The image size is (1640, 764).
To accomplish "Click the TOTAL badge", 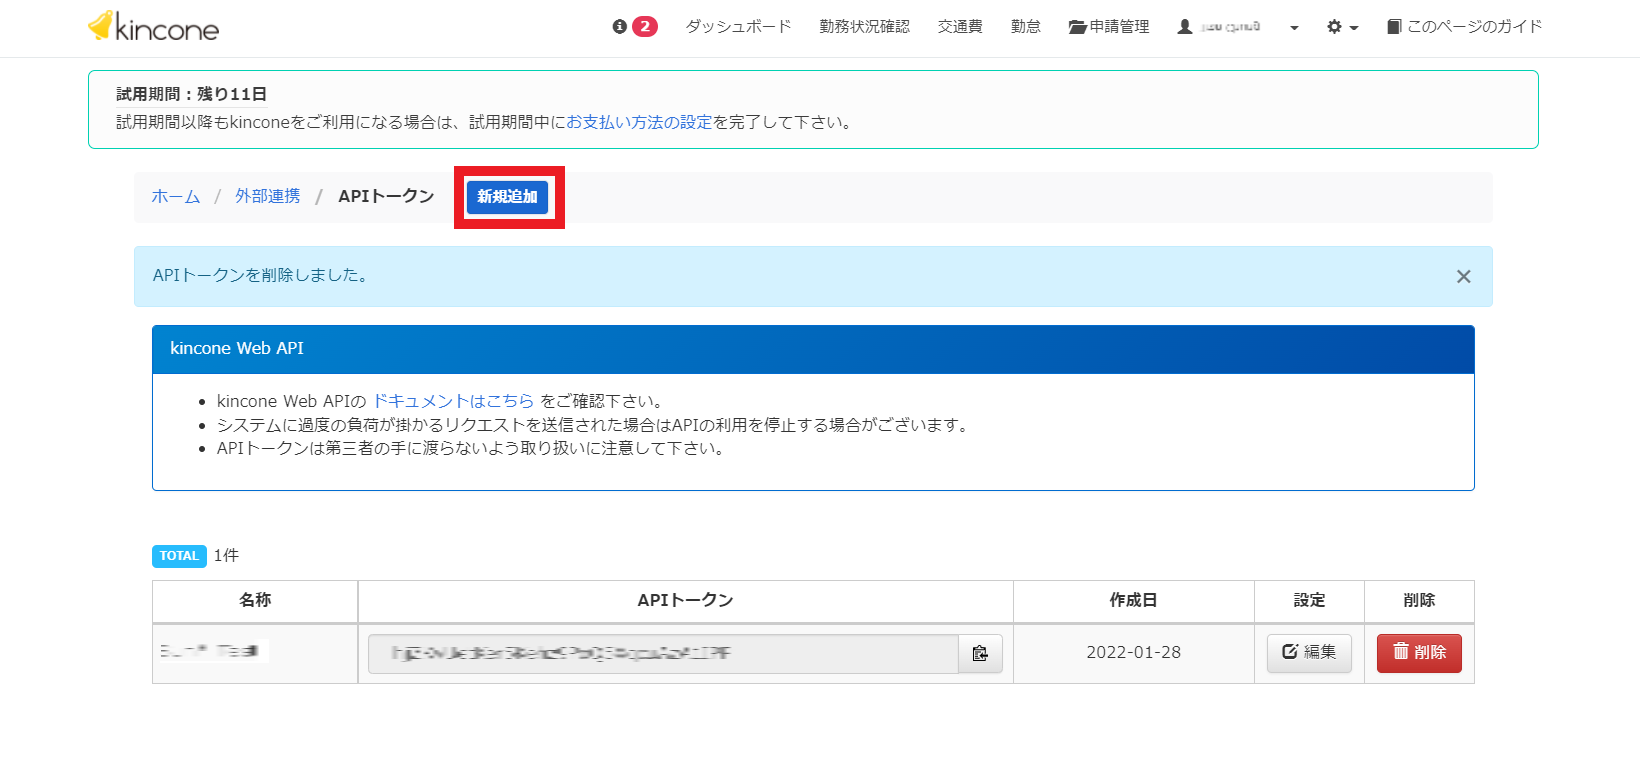I will tap(179, 556).
